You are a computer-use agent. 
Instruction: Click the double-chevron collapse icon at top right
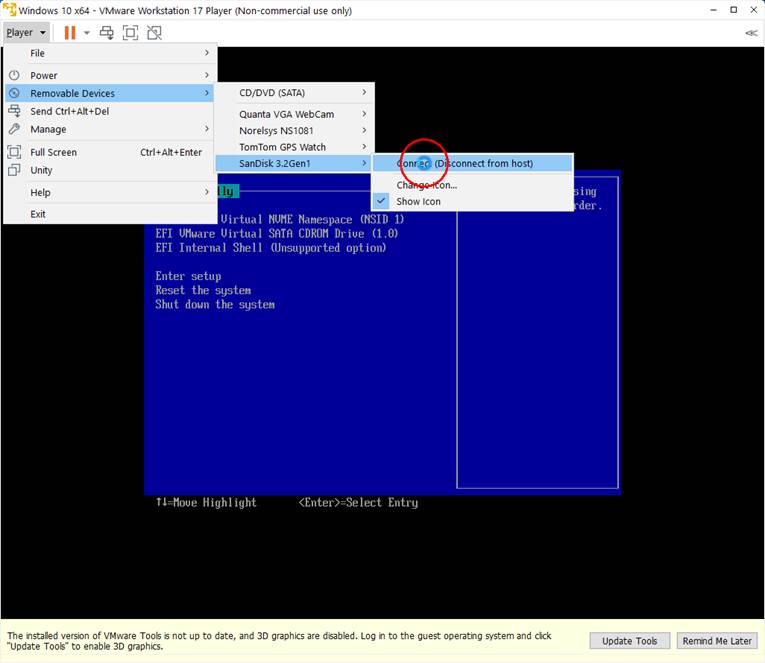point(751,33)
